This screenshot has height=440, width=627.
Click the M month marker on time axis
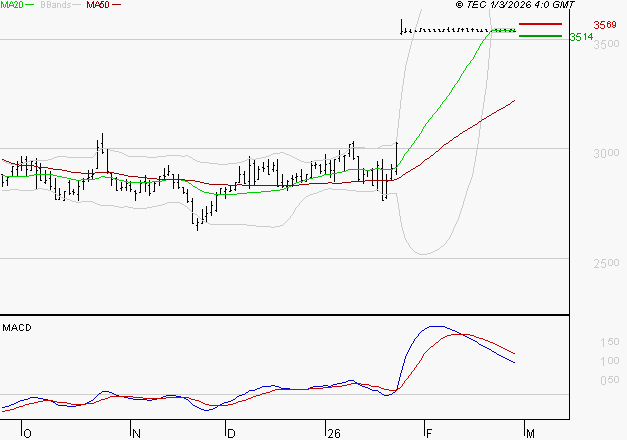(x=530, y=434)
